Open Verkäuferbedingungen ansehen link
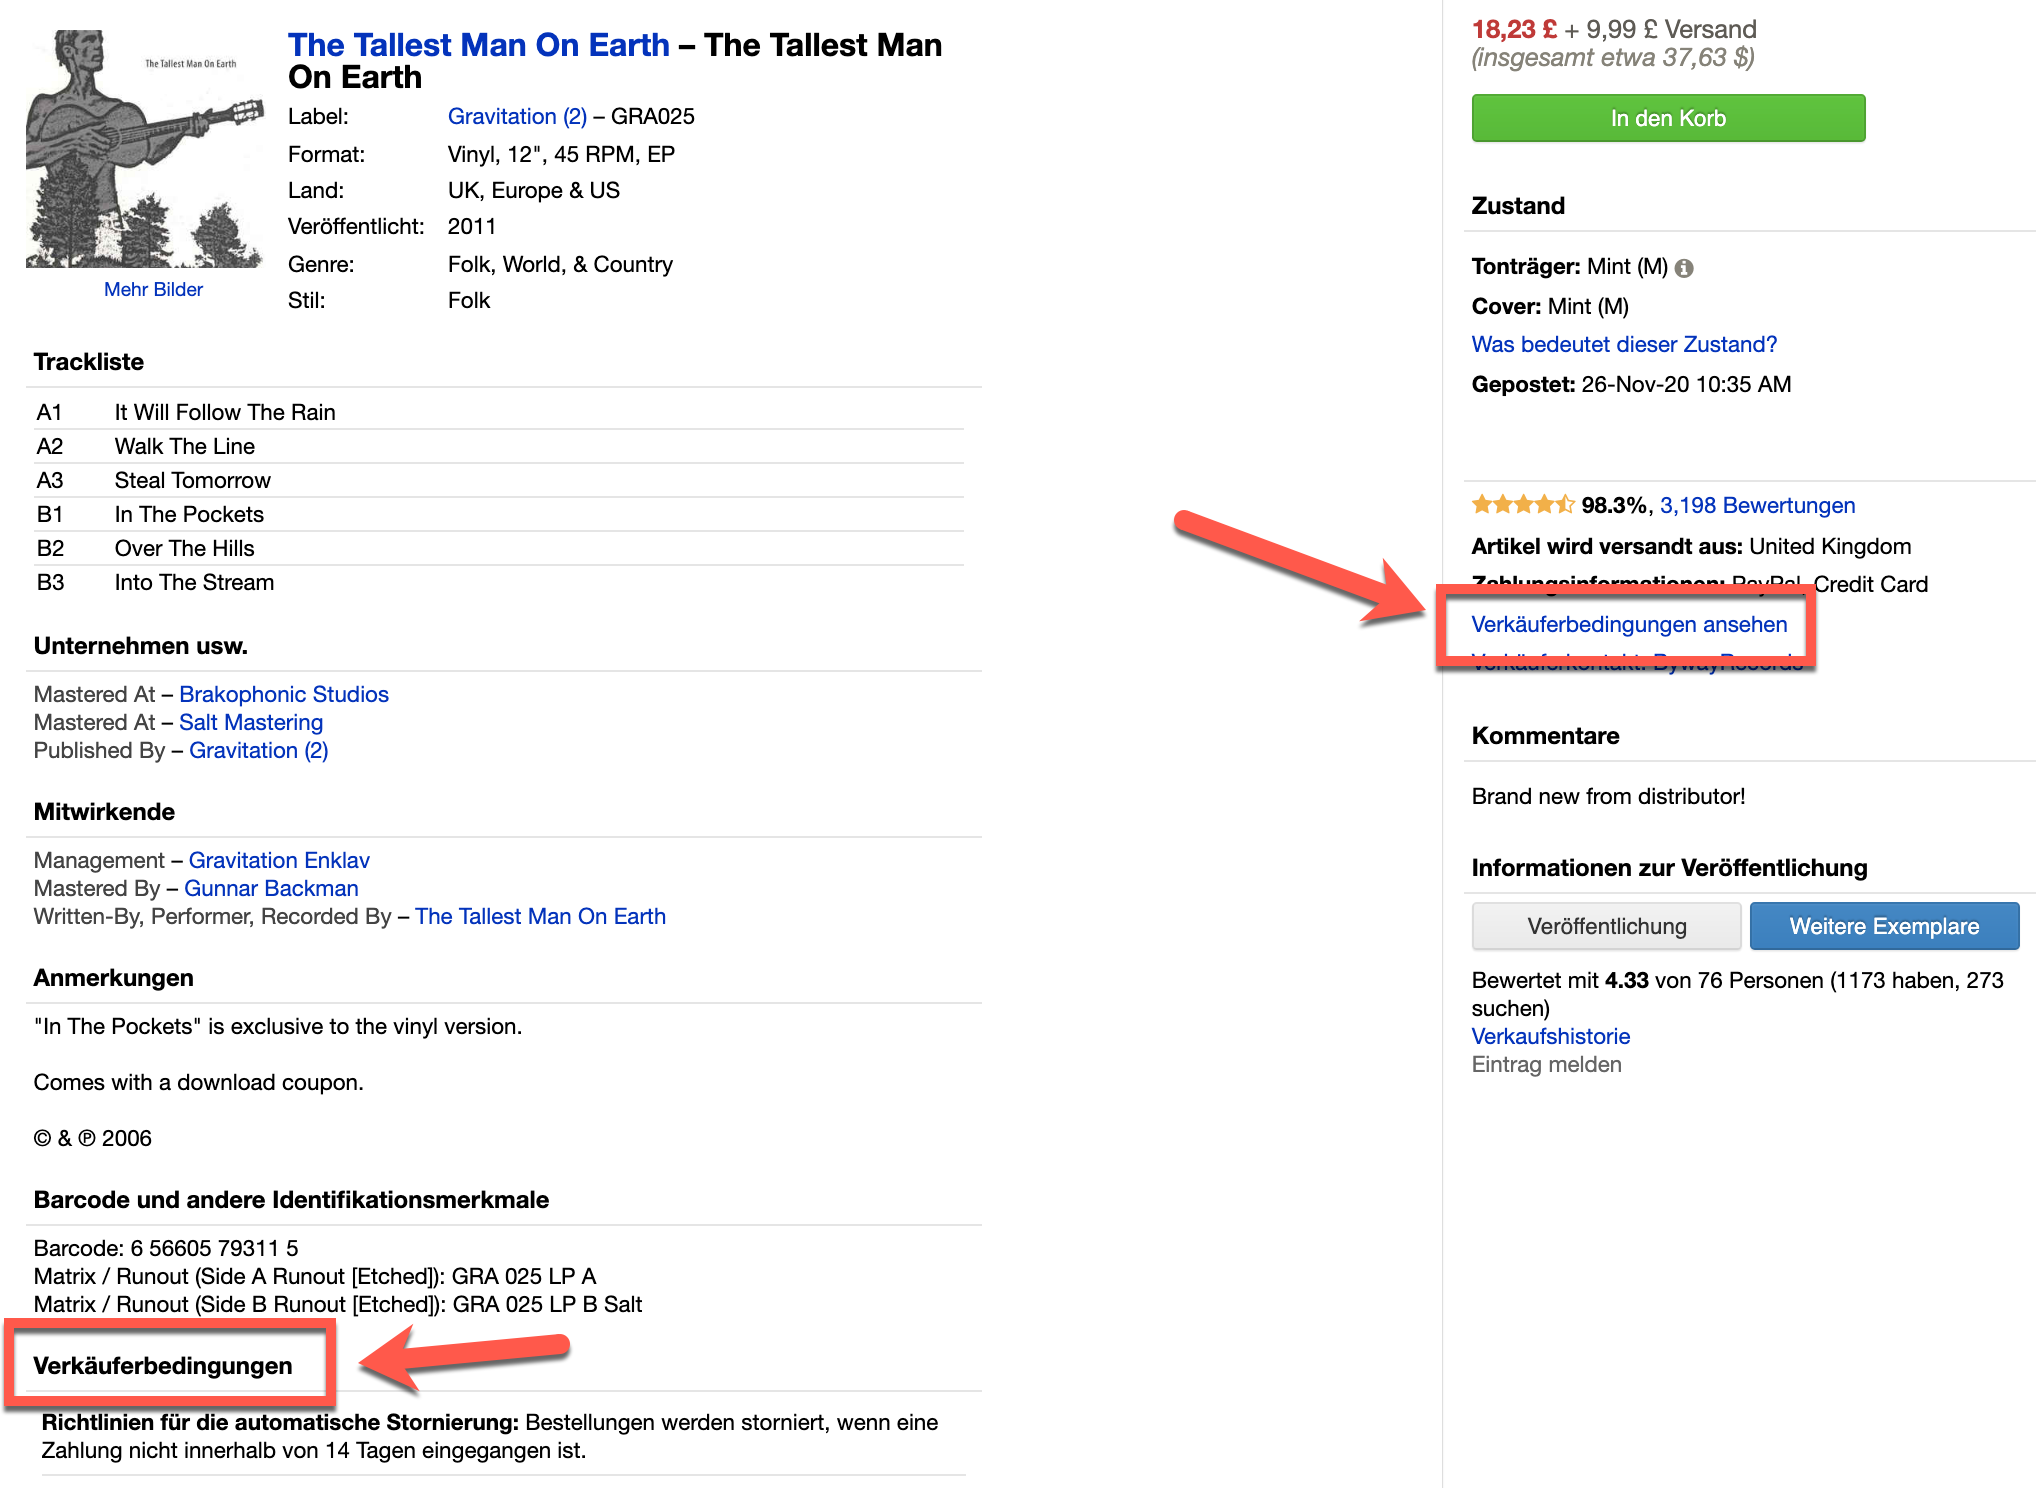The image size is (2042, 1488). [1629, 624]
